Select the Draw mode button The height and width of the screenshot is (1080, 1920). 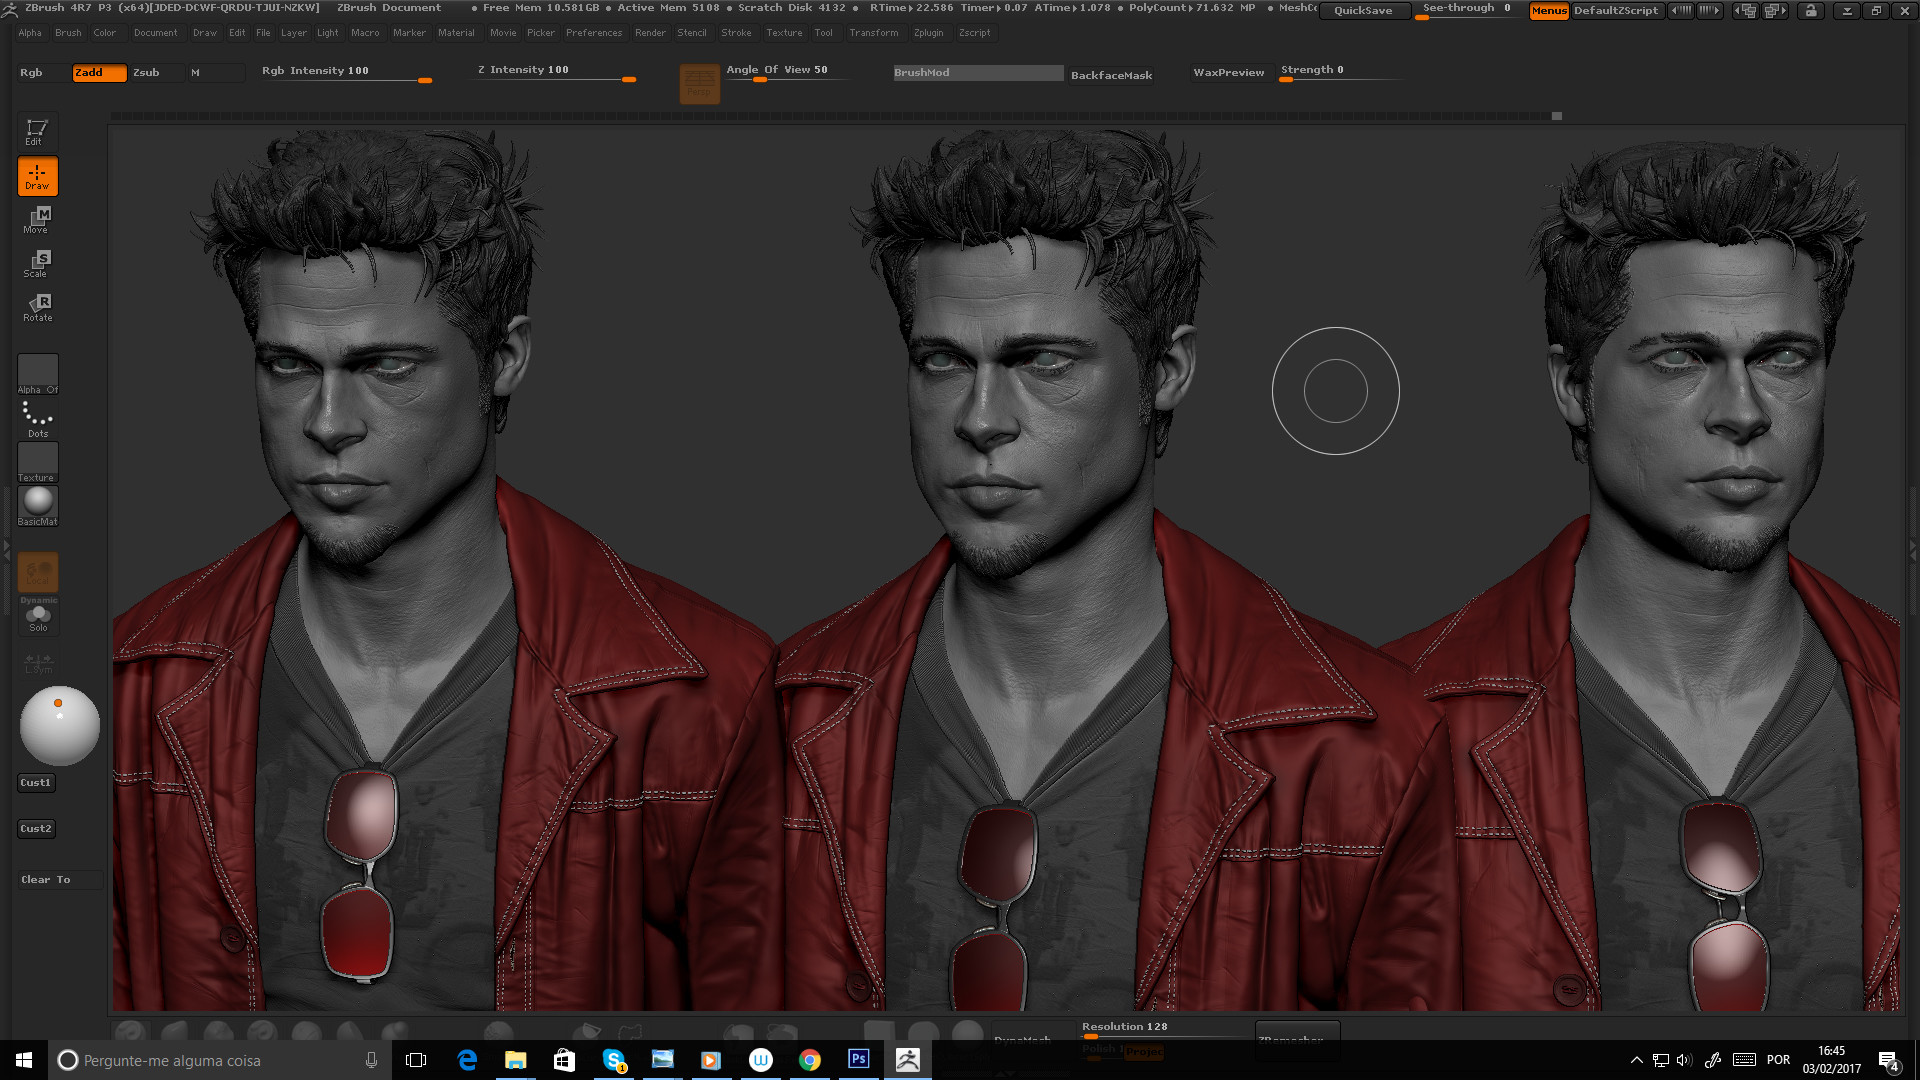(37, 176)
